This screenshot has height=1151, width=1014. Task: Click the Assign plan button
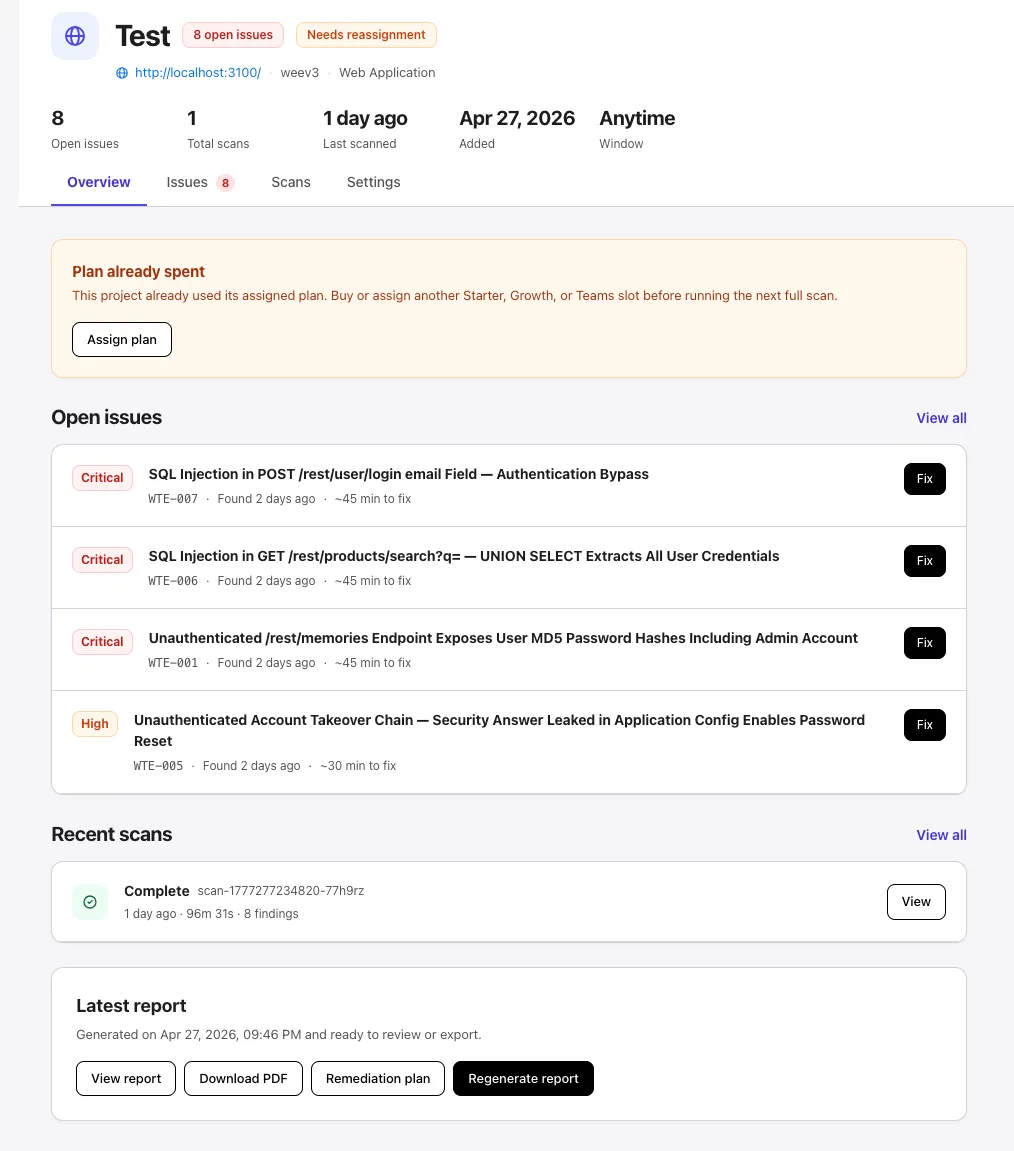(121, 339)
